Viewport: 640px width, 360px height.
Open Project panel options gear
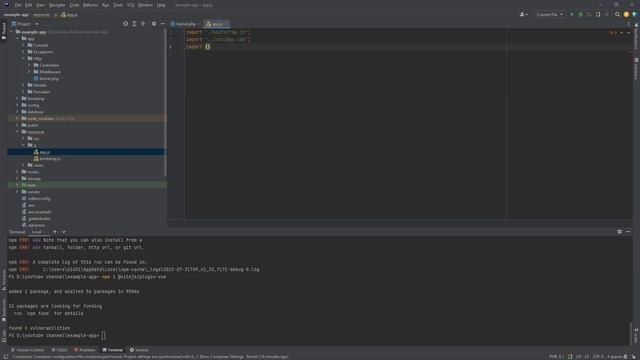pyautogui.click(x=154, y=24)
